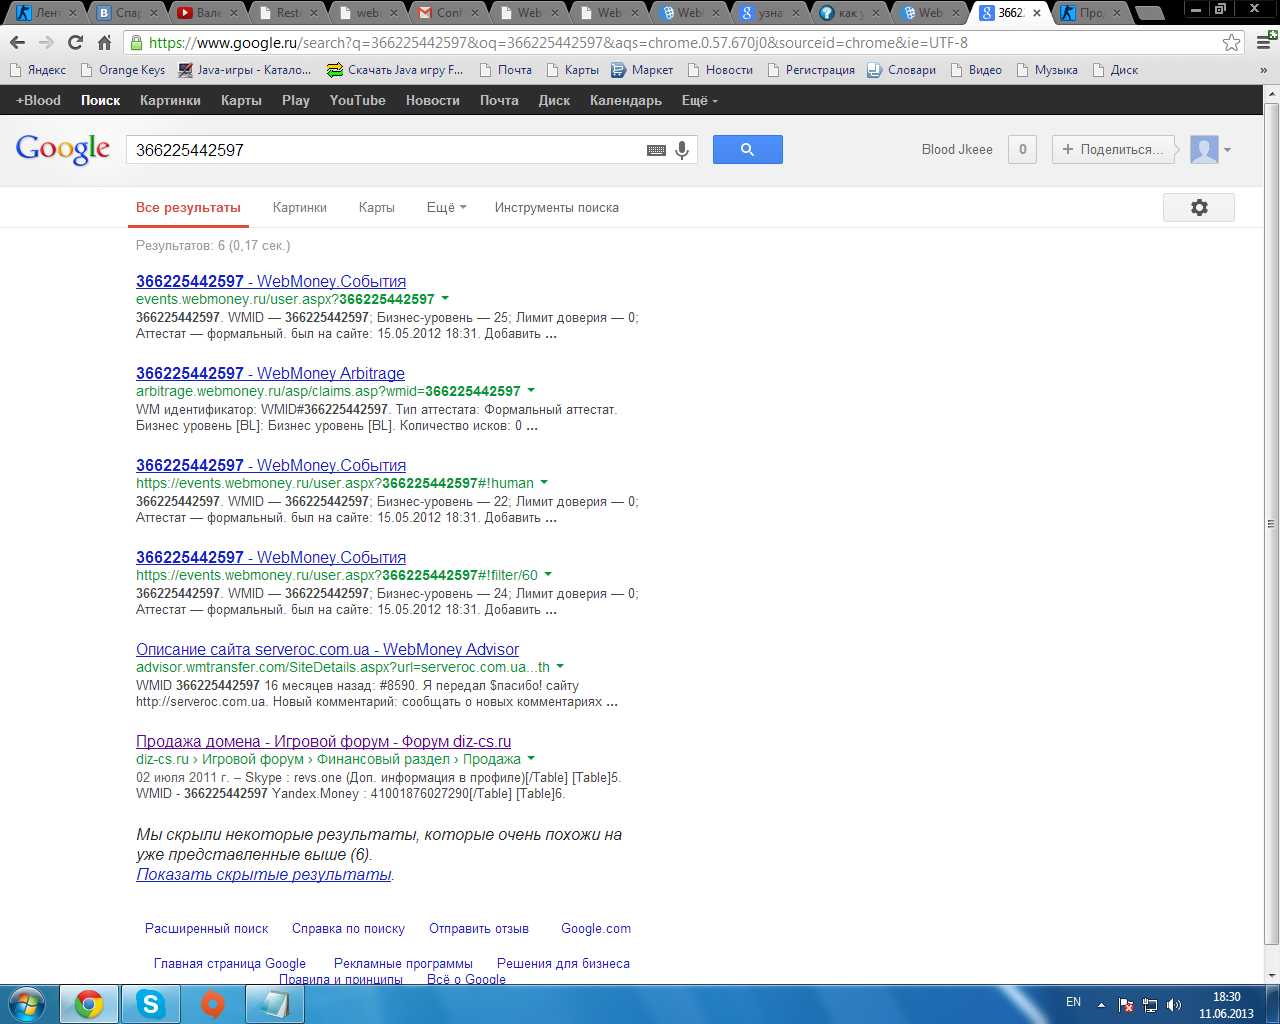The height and width of the screenshot is (1024, 1280).
Task: Open account dropdown arrow next to avatar
Action: [x=1227, y=150]
